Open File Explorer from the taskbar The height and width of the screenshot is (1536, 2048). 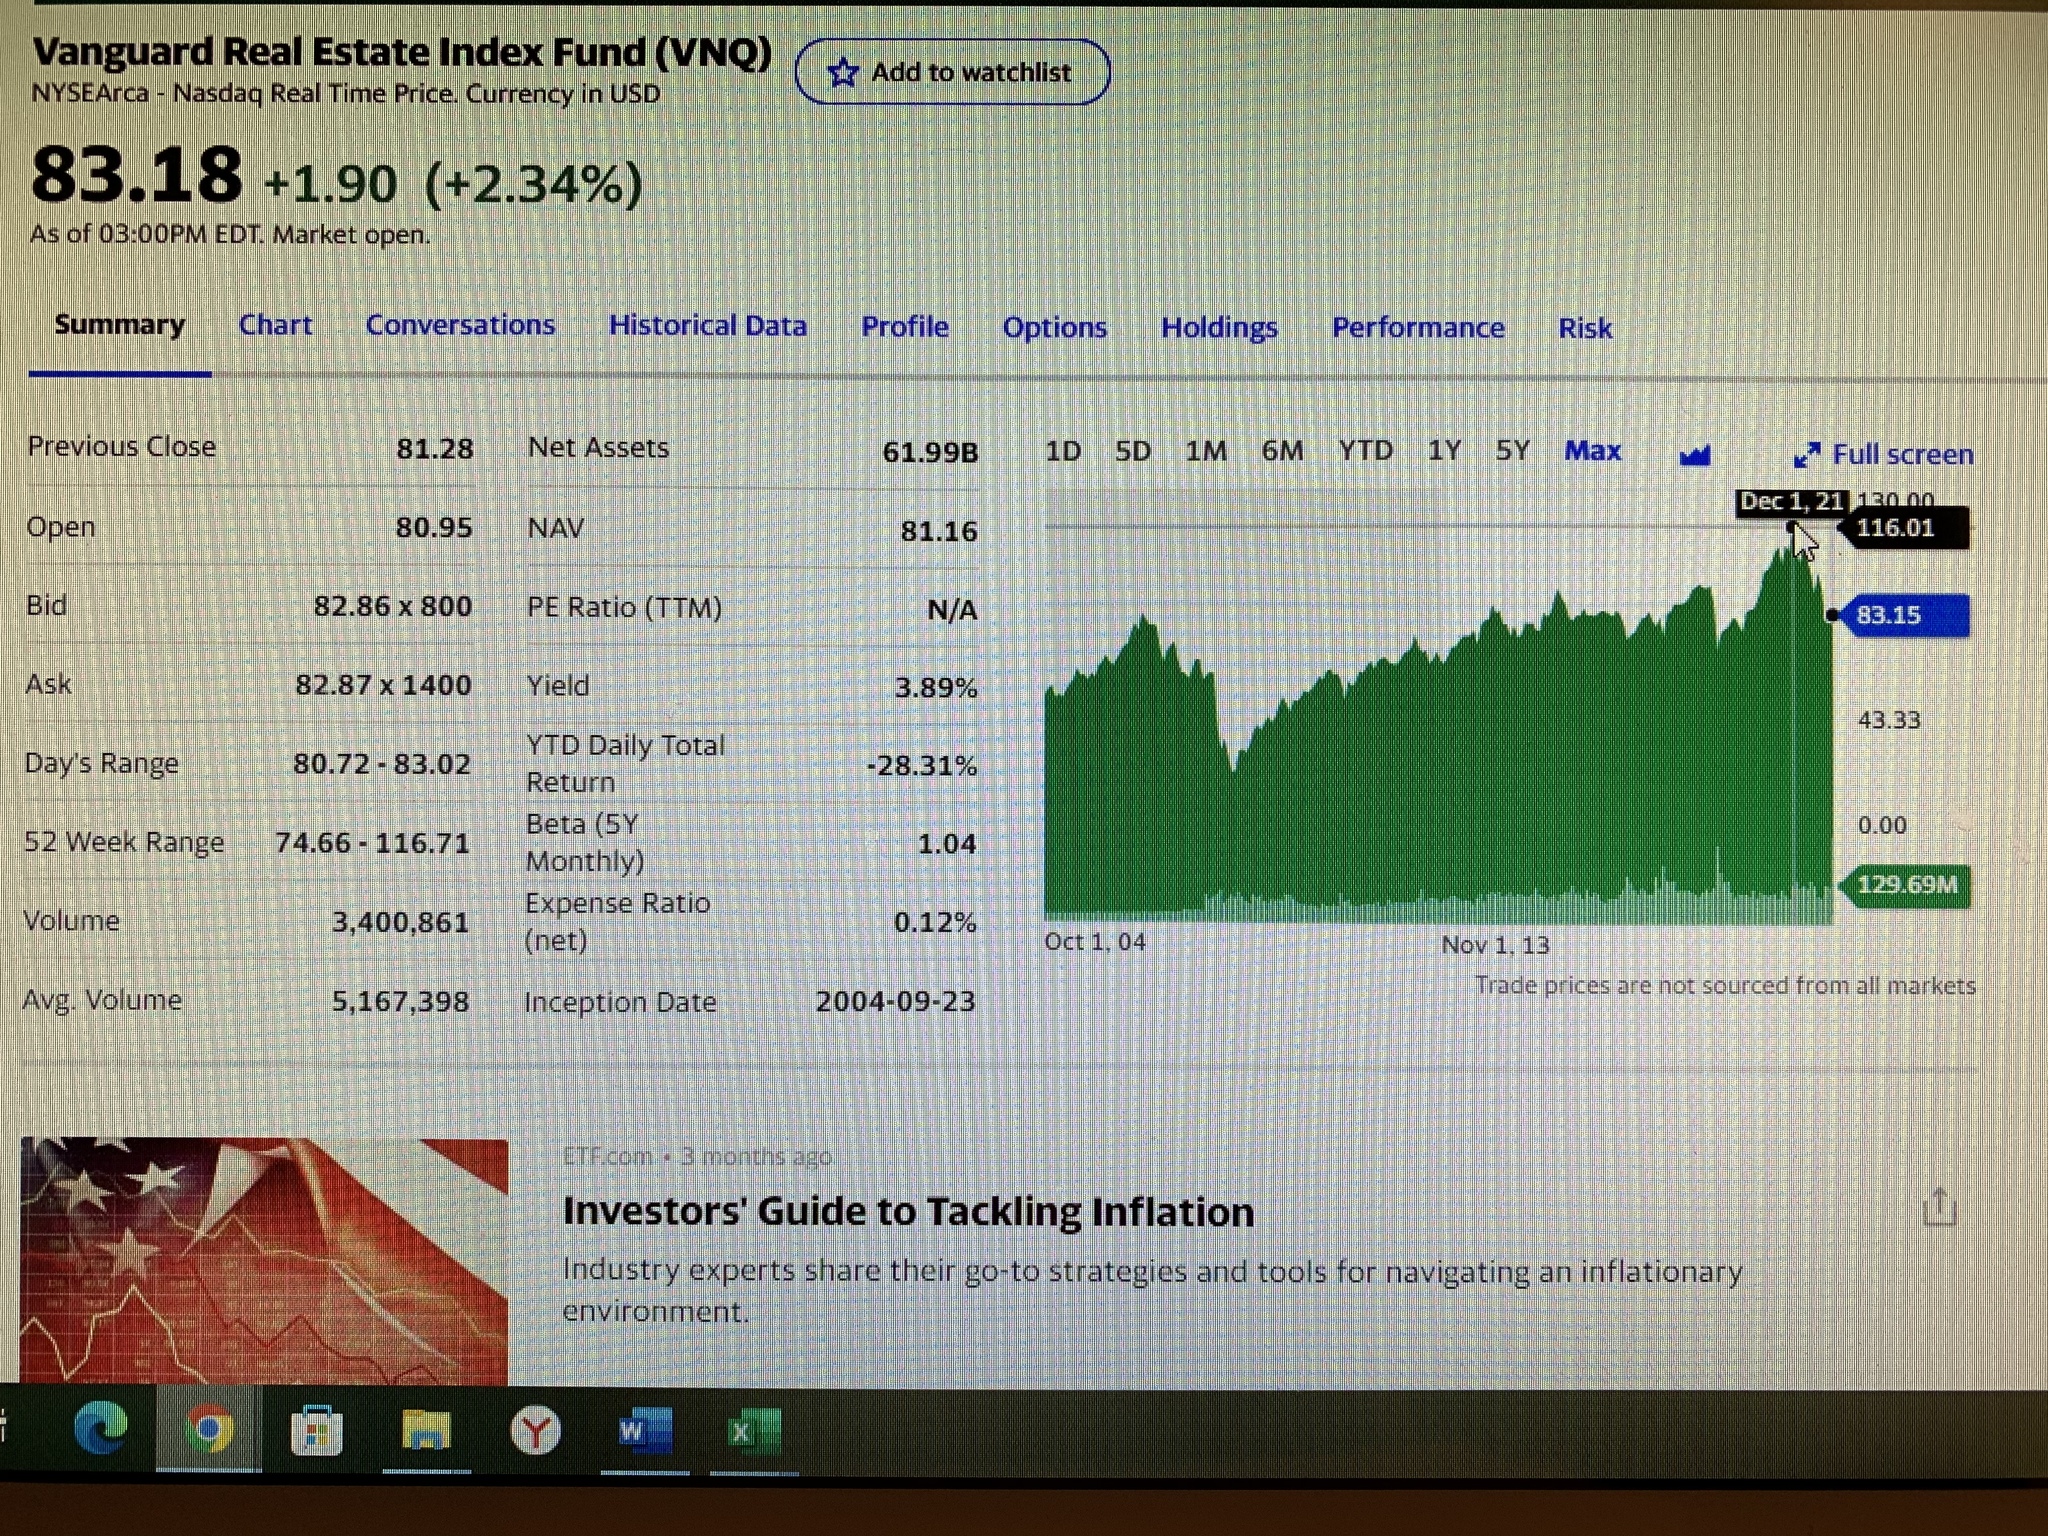coord(426,1430)
